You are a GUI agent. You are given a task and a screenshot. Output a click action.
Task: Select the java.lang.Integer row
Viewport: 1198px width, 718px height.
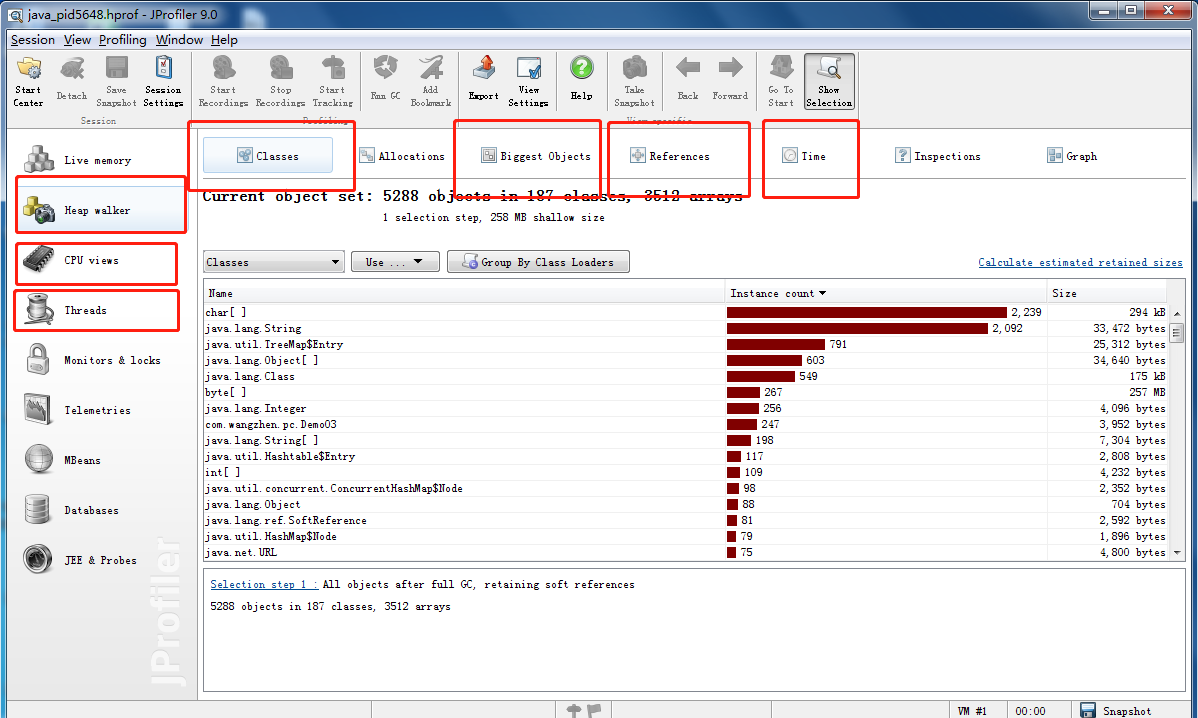click(x=686, y=409)
